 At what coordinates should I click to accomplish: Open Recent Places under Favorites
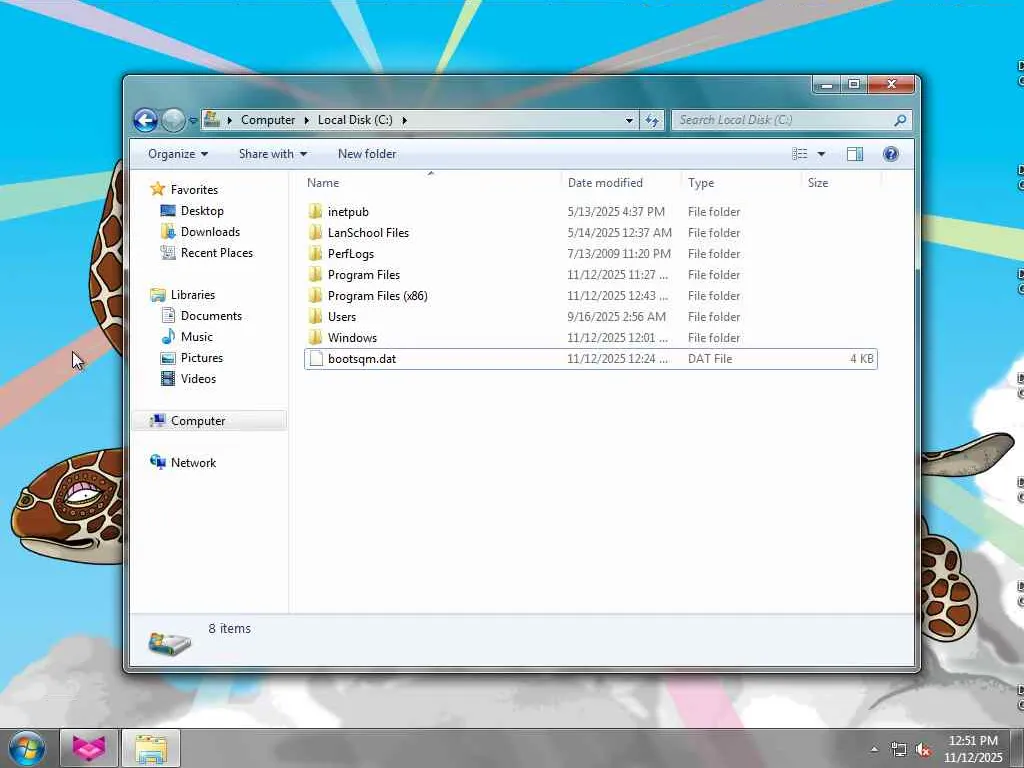217,253
